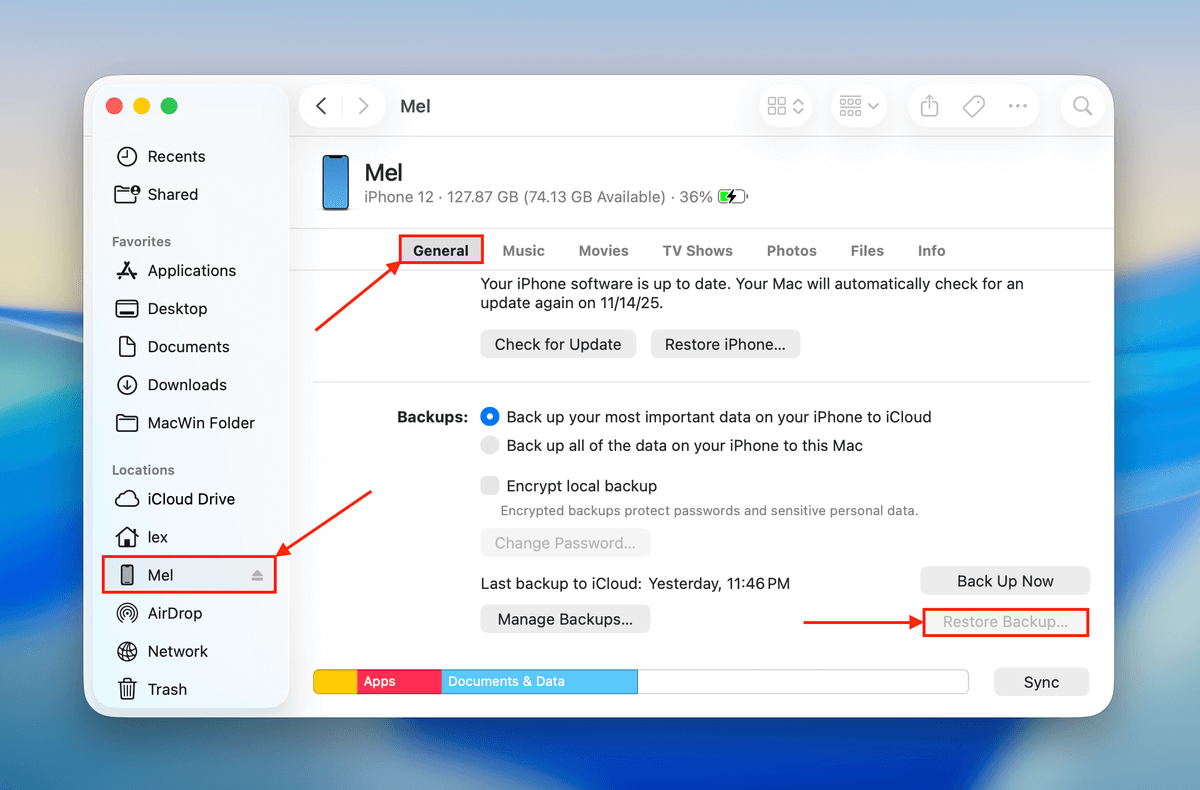Open AirDrop from the sidebar
The image size is (1200, 790).
tap(176, 613)
